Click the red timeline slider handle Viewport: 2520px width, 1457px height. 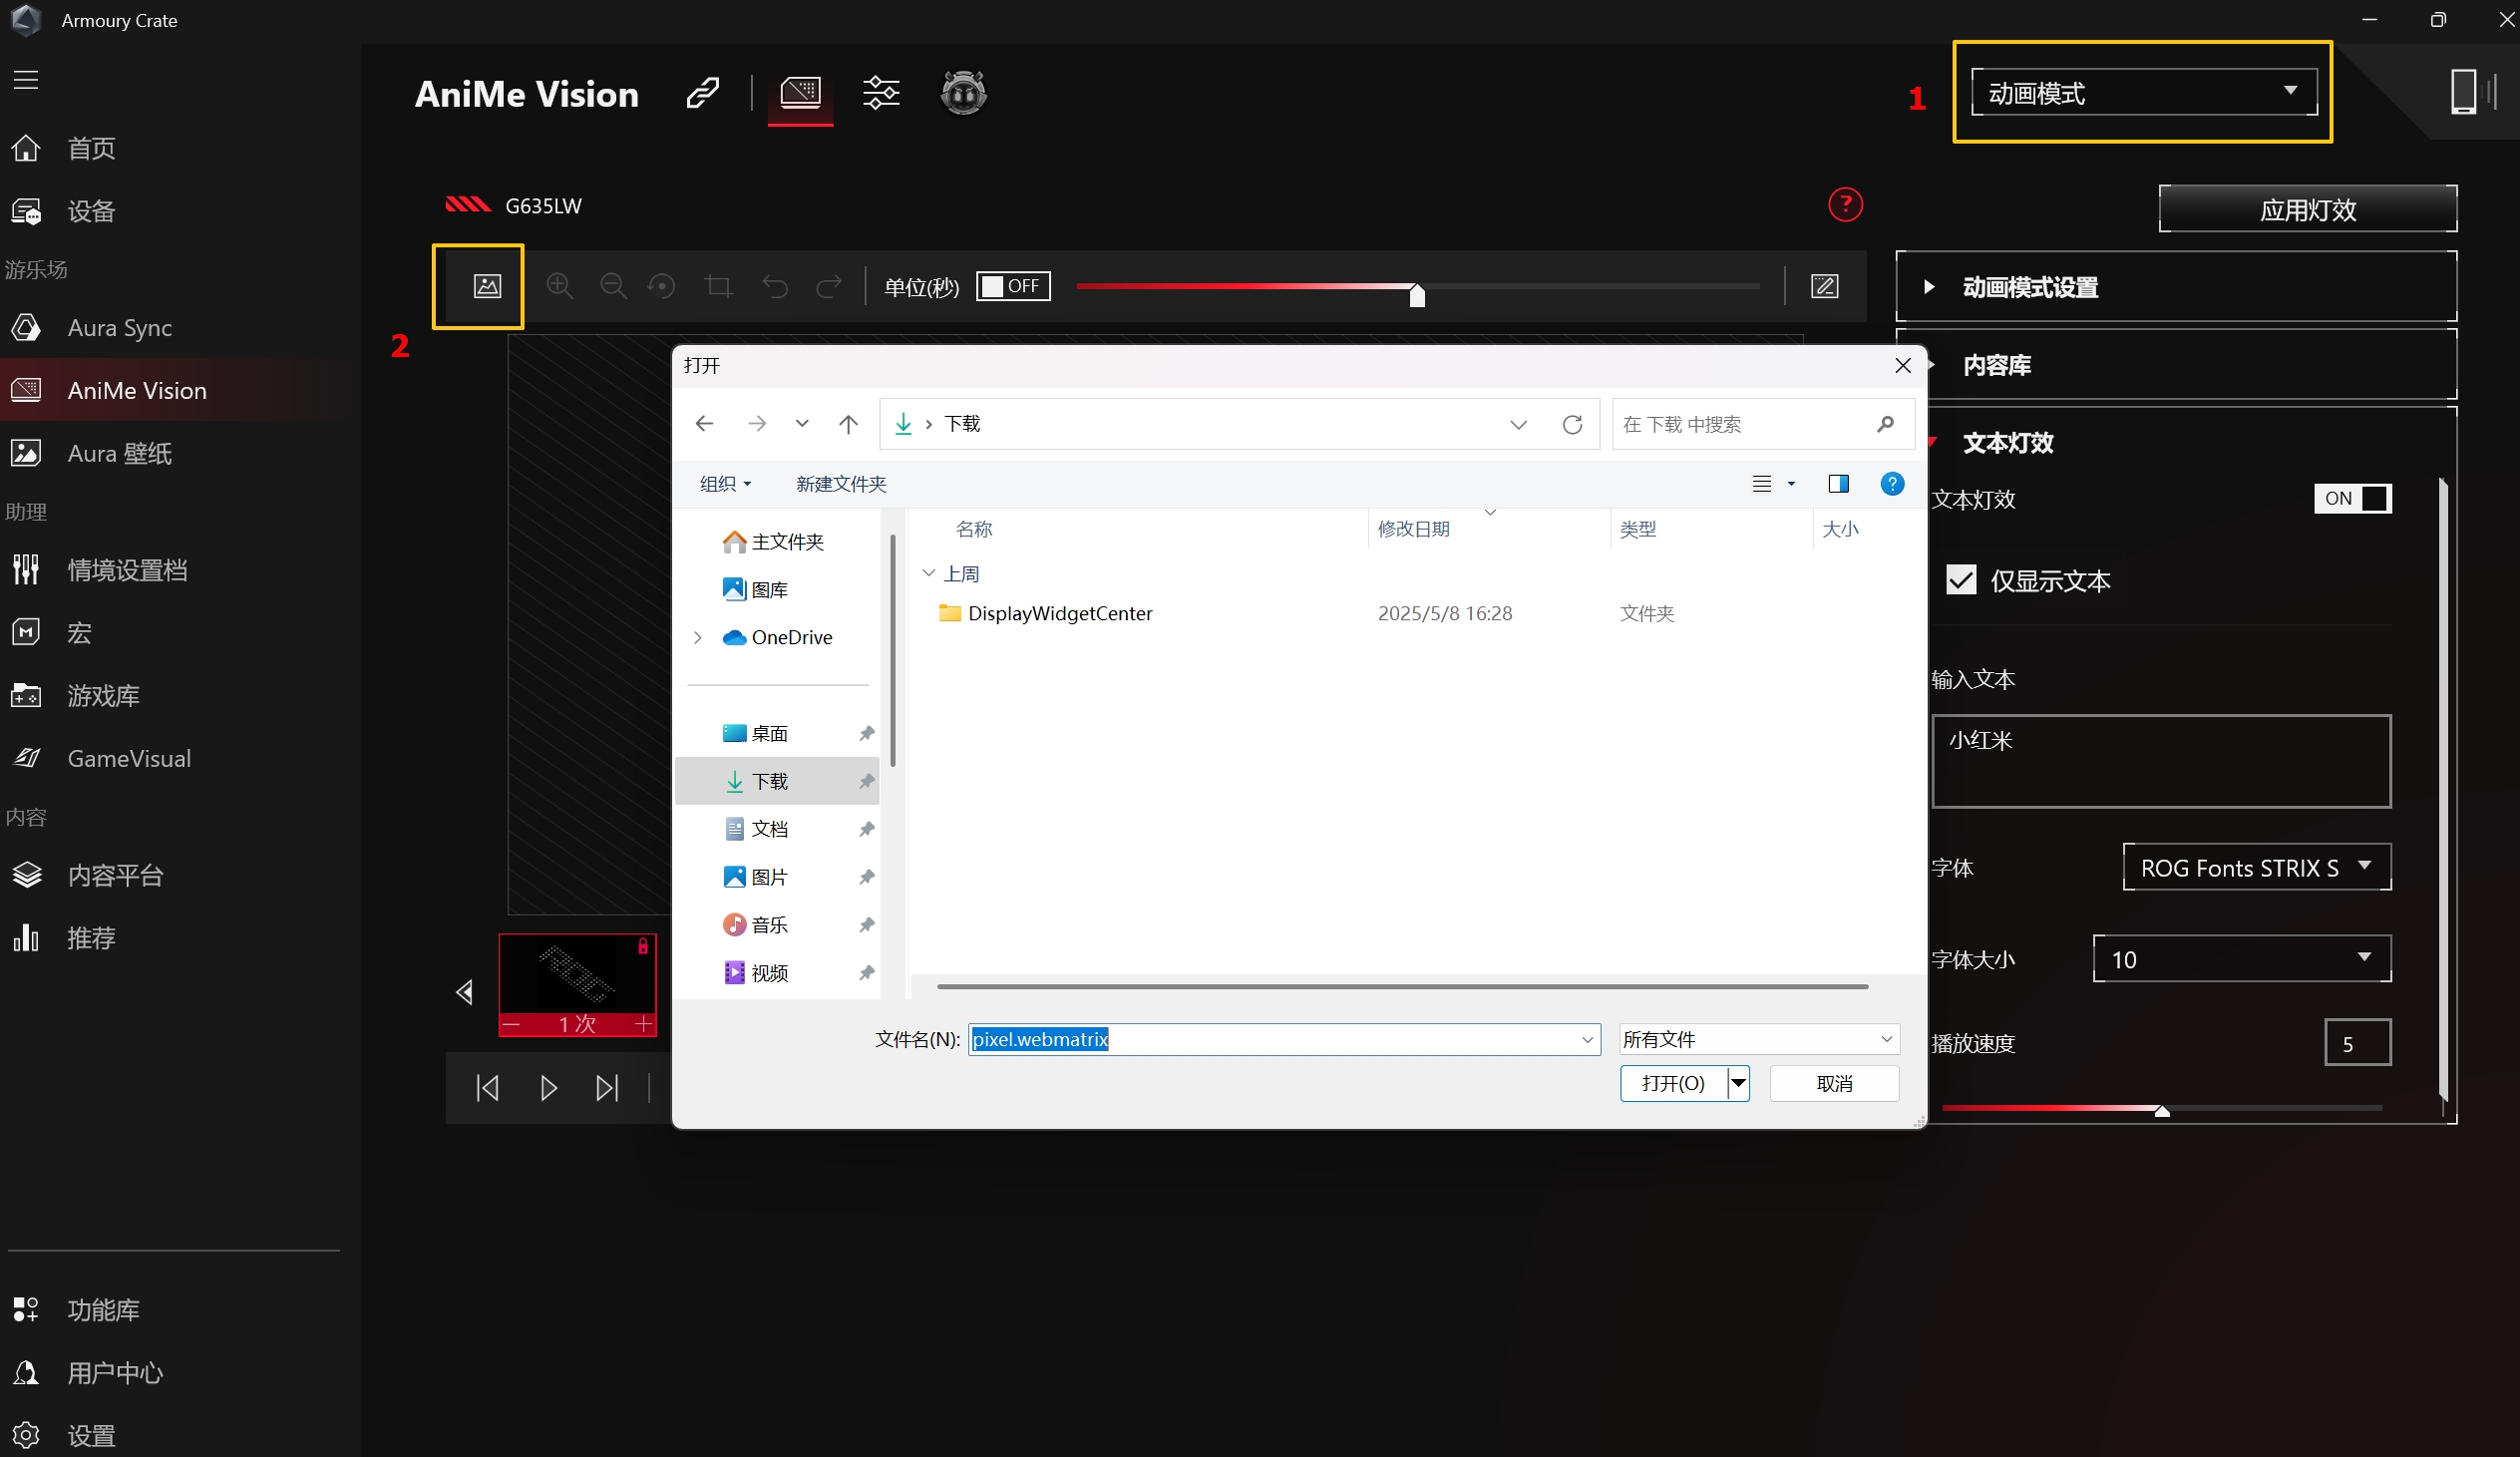(1417, 294)
